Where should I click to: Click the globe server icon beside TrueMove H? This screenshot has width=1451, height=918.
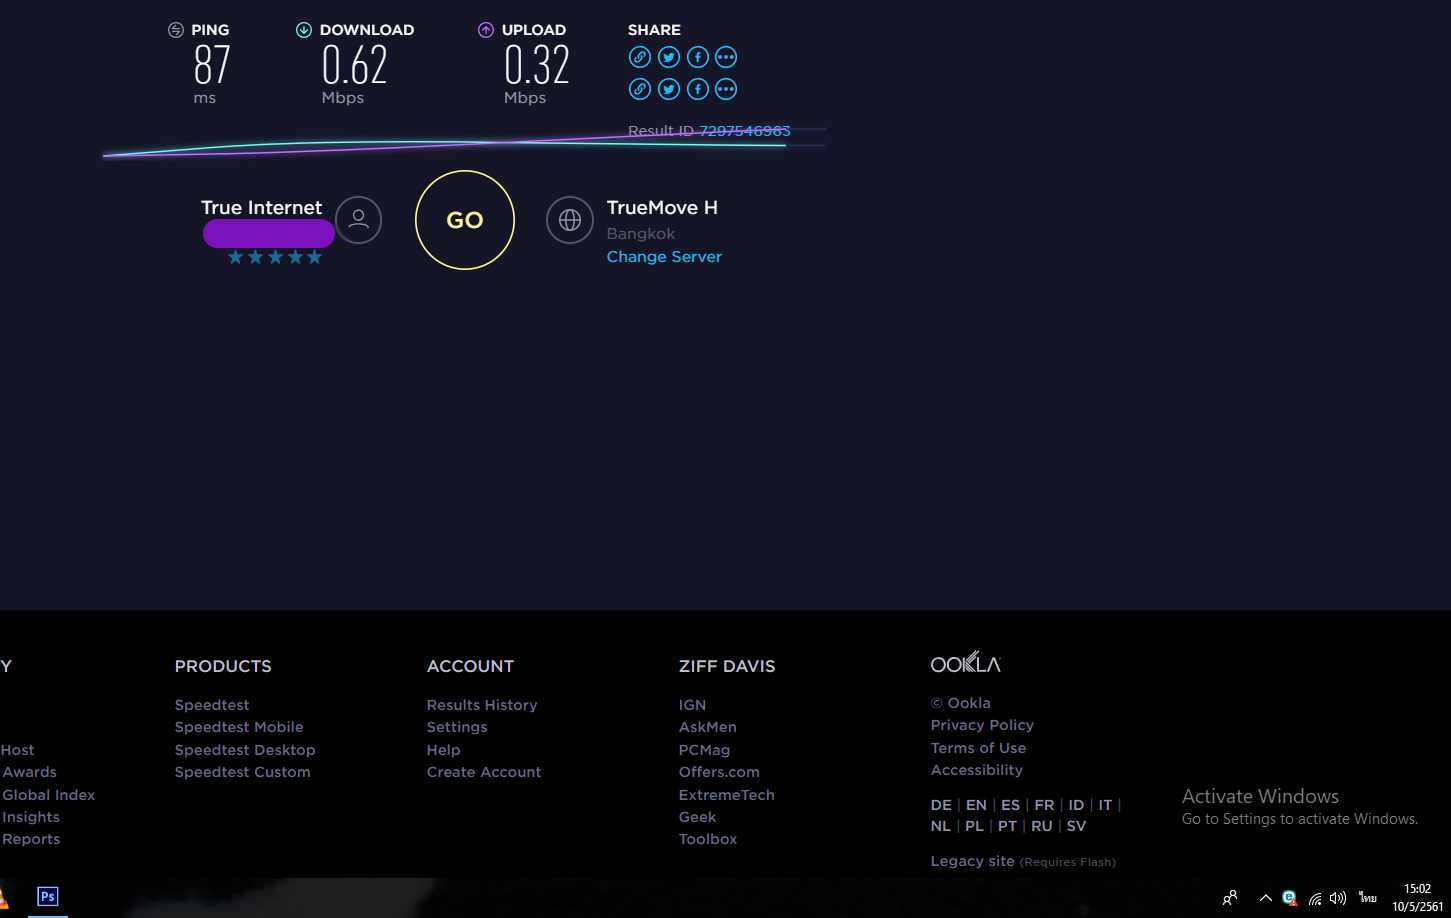click(570, 220)
